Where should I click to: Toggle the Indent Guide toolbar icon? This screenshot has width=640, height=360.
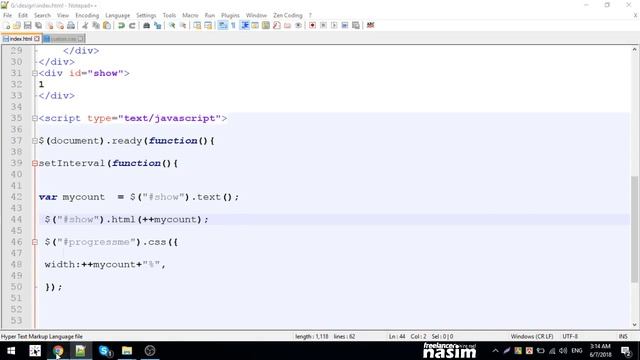(244, 25)
